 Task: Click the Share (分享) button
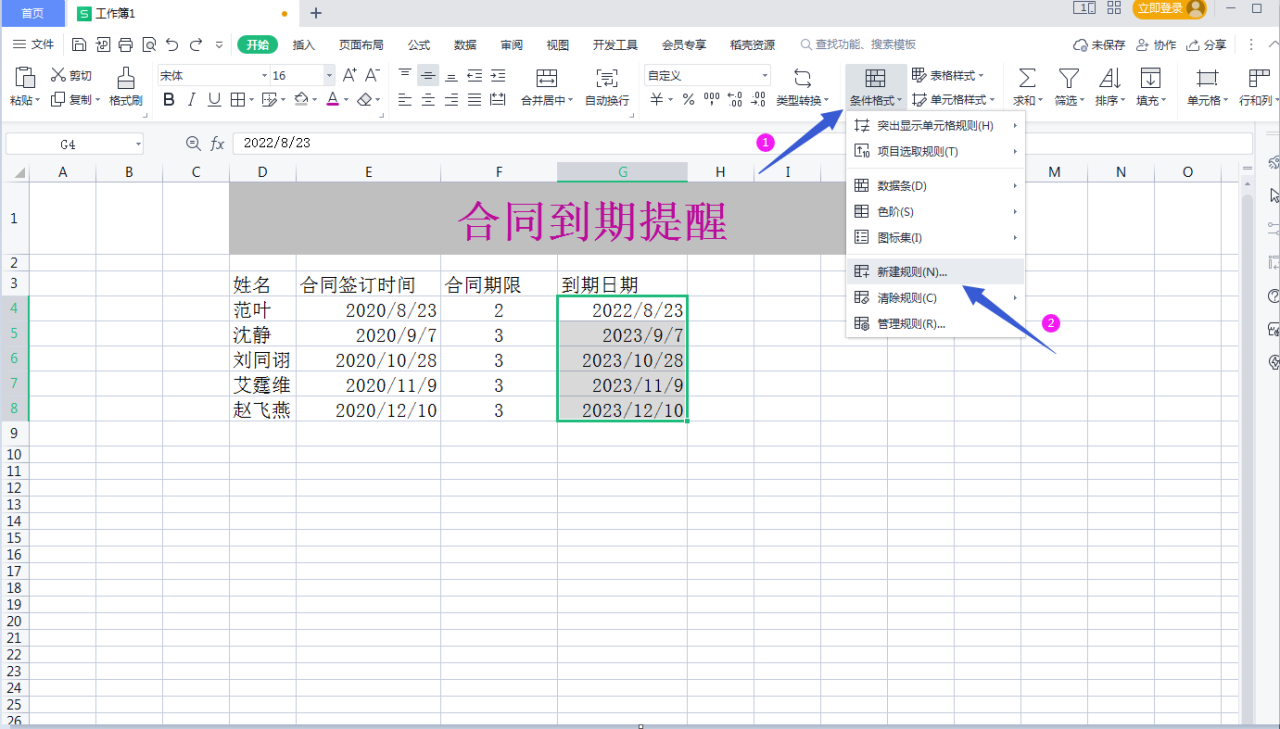pyautogui.click(x=1206, y=45)
